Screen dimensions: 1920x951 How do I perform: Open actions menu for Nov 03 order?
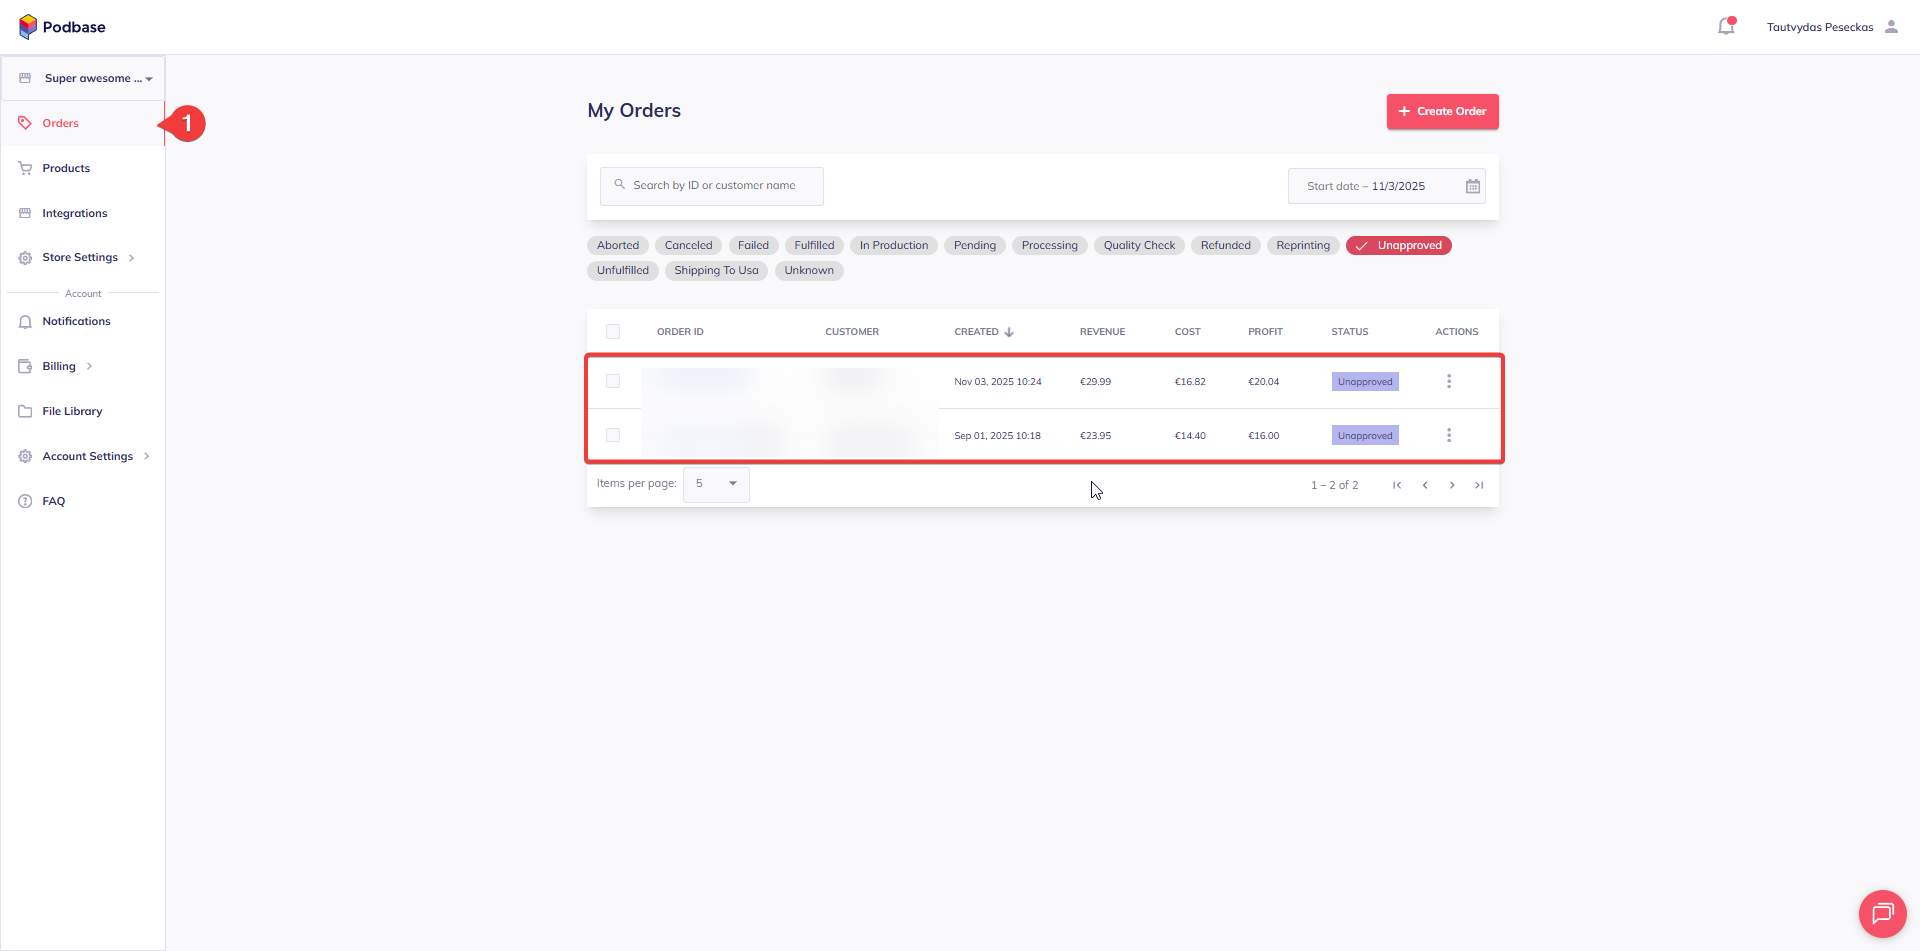click(x=1448, y=381)
